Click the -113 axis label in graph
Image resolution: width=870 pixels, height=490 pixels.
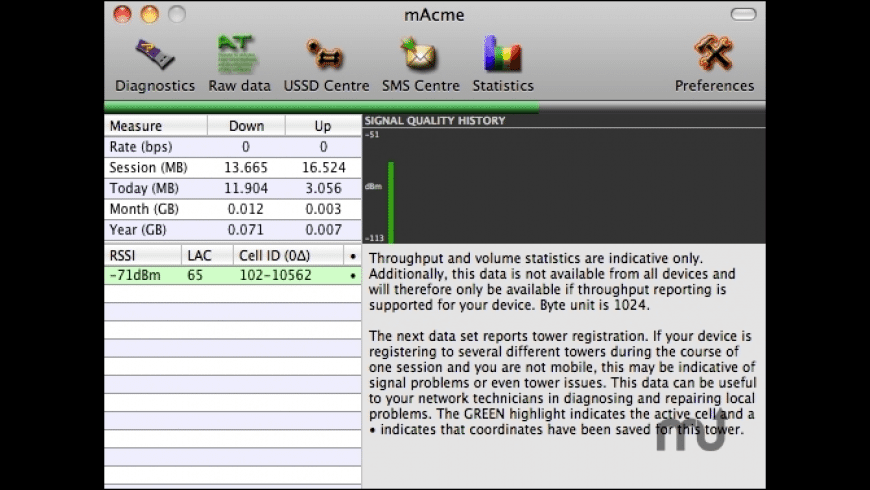point(375,238)
